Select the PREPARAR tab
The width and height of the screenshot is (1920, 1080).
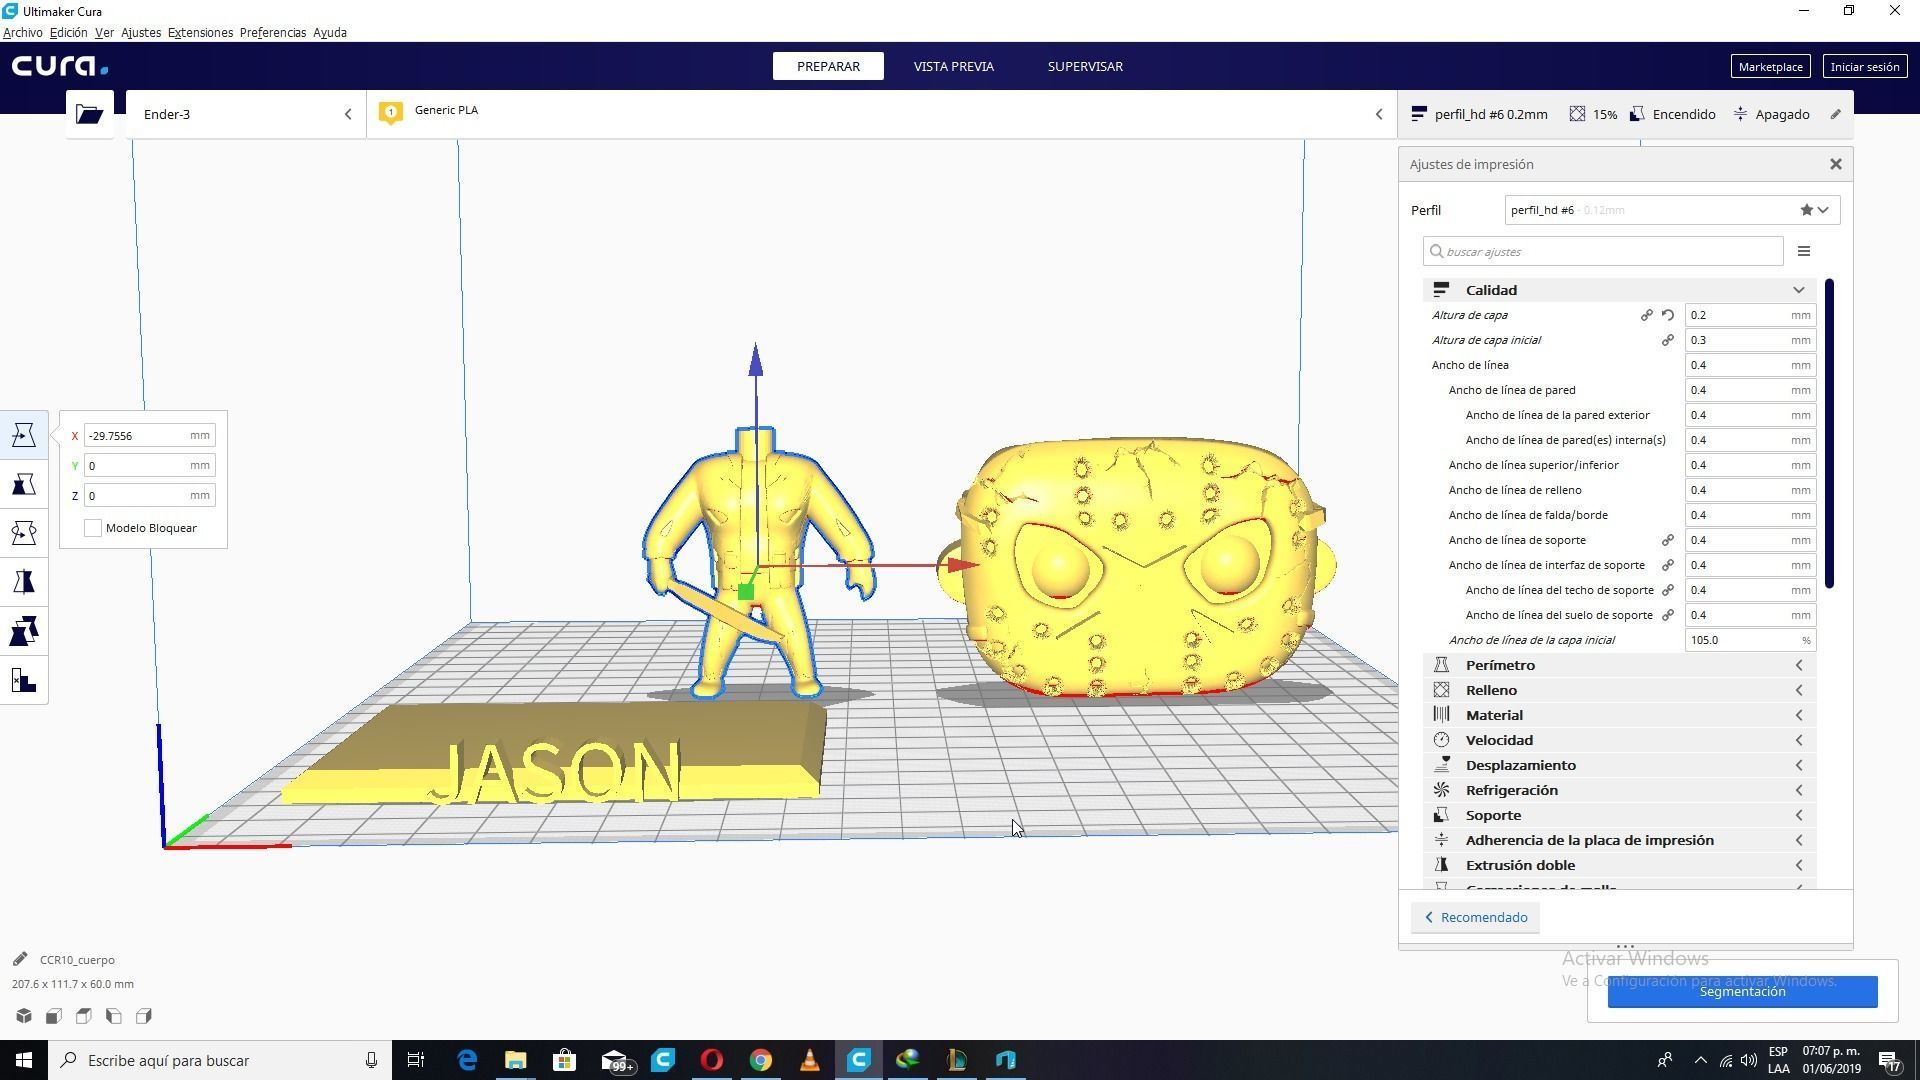828,66
